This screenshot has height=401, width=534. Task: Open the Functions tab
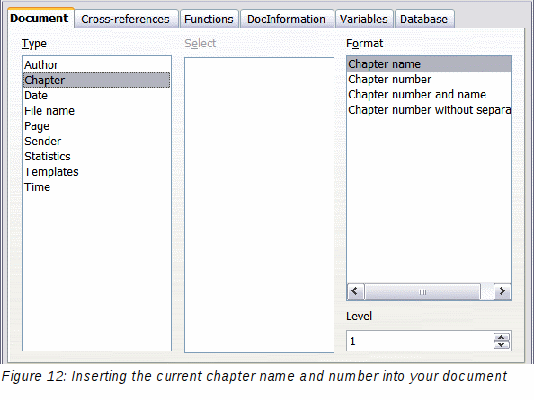(x=209, y=19)
